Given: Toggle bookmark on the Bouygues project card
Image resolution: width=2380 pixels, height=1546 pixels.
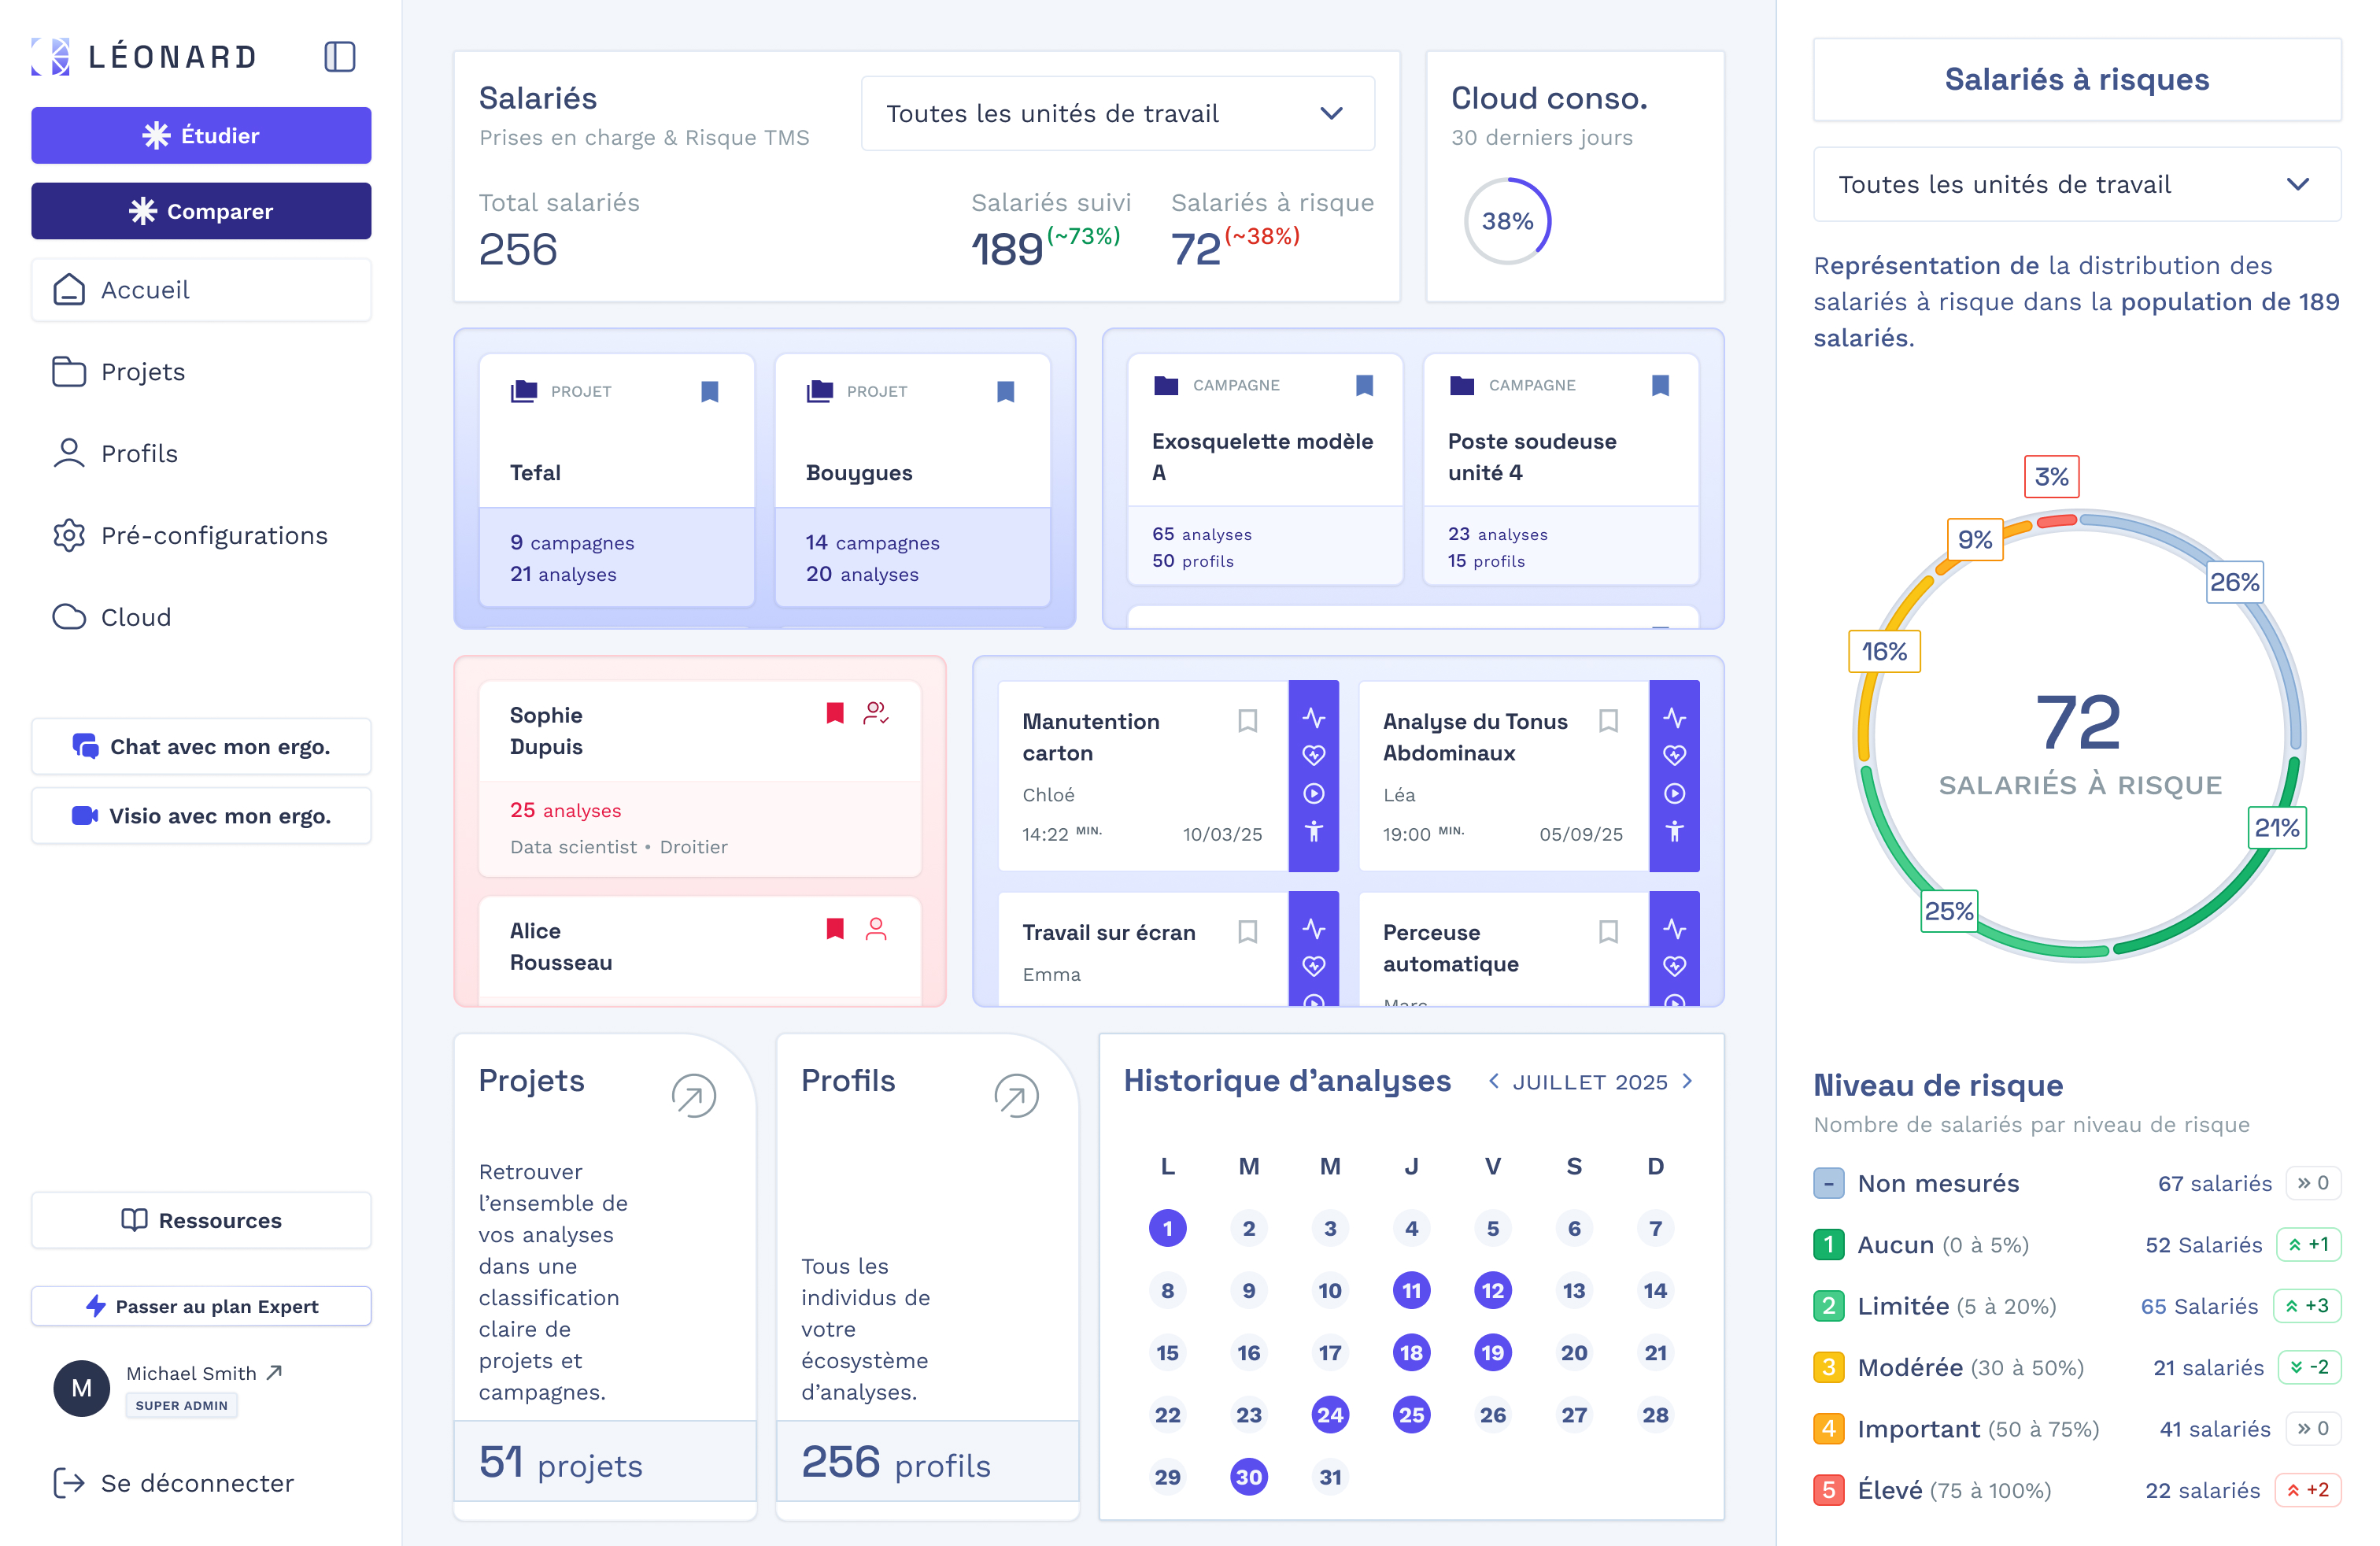Looking at the screenshot, I should pyautogui.click(x=1006, y=391).
